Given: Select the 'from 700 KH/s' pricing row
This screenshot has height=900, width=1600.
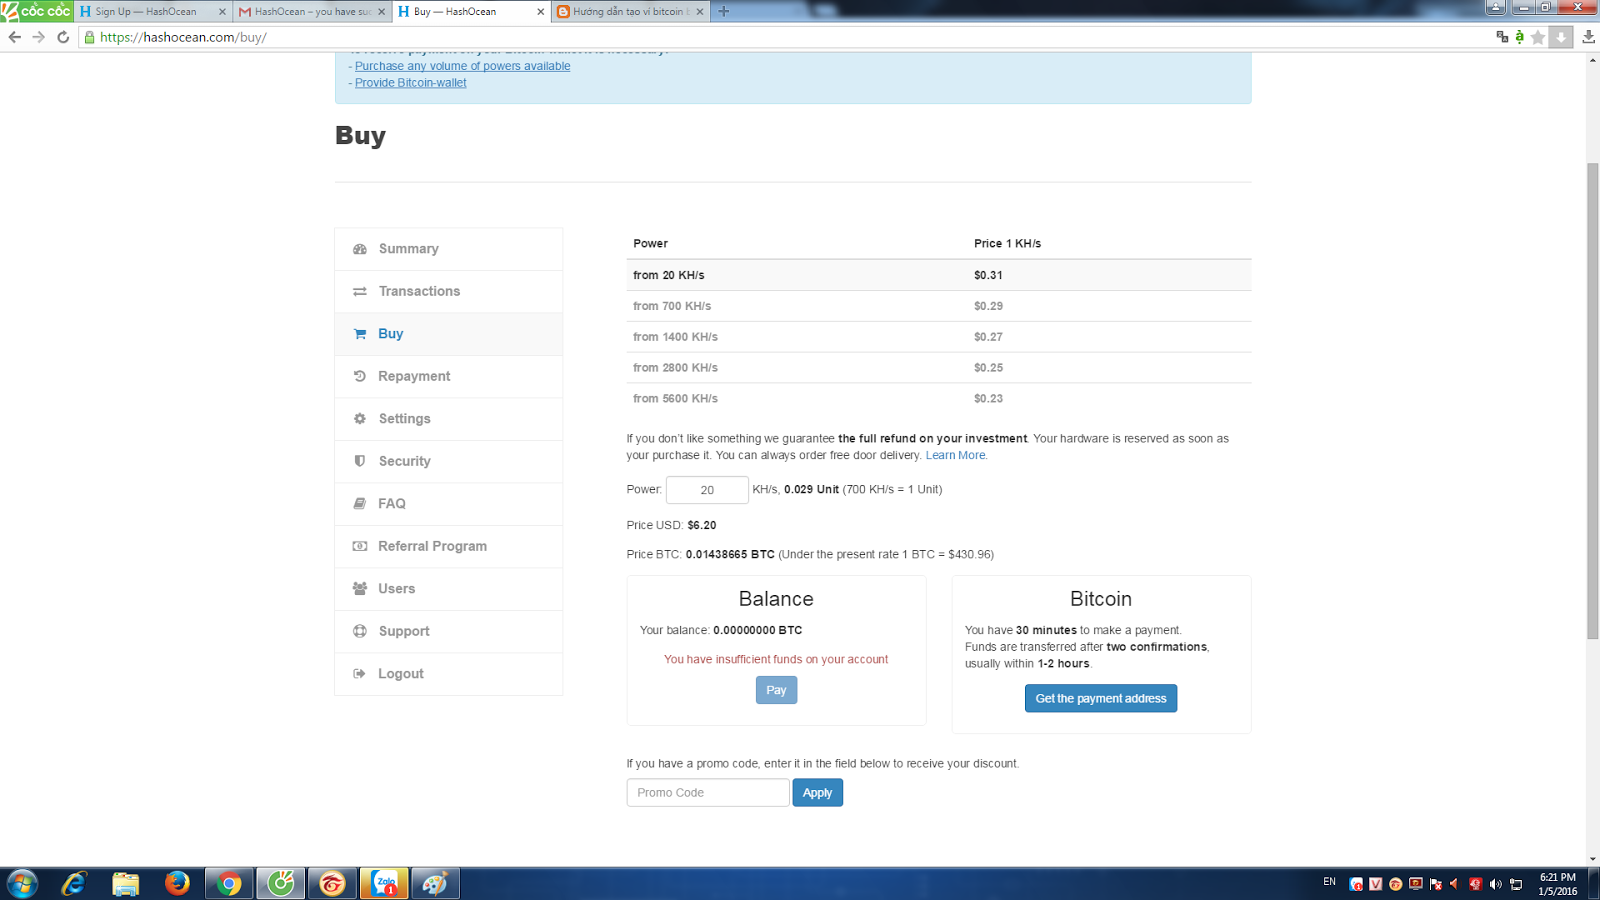Looking at the screenshot, I should click(939, 306).
